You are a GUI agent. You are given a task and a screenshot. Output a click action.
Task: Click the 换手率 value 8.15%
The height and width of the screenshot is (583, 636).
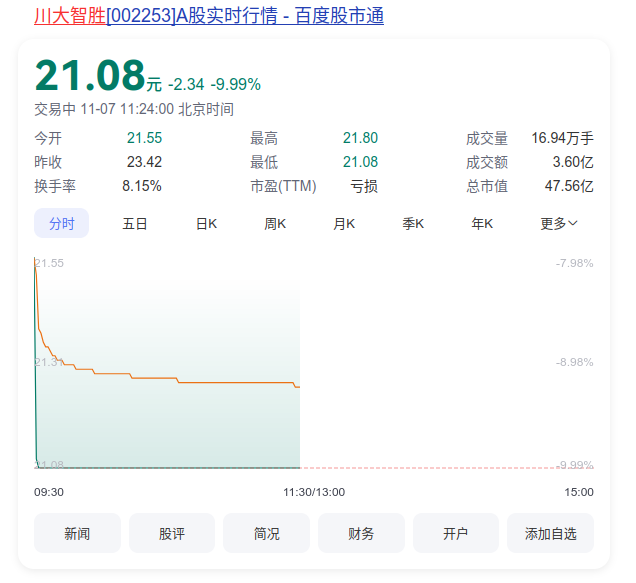click(x=142, y=186)
